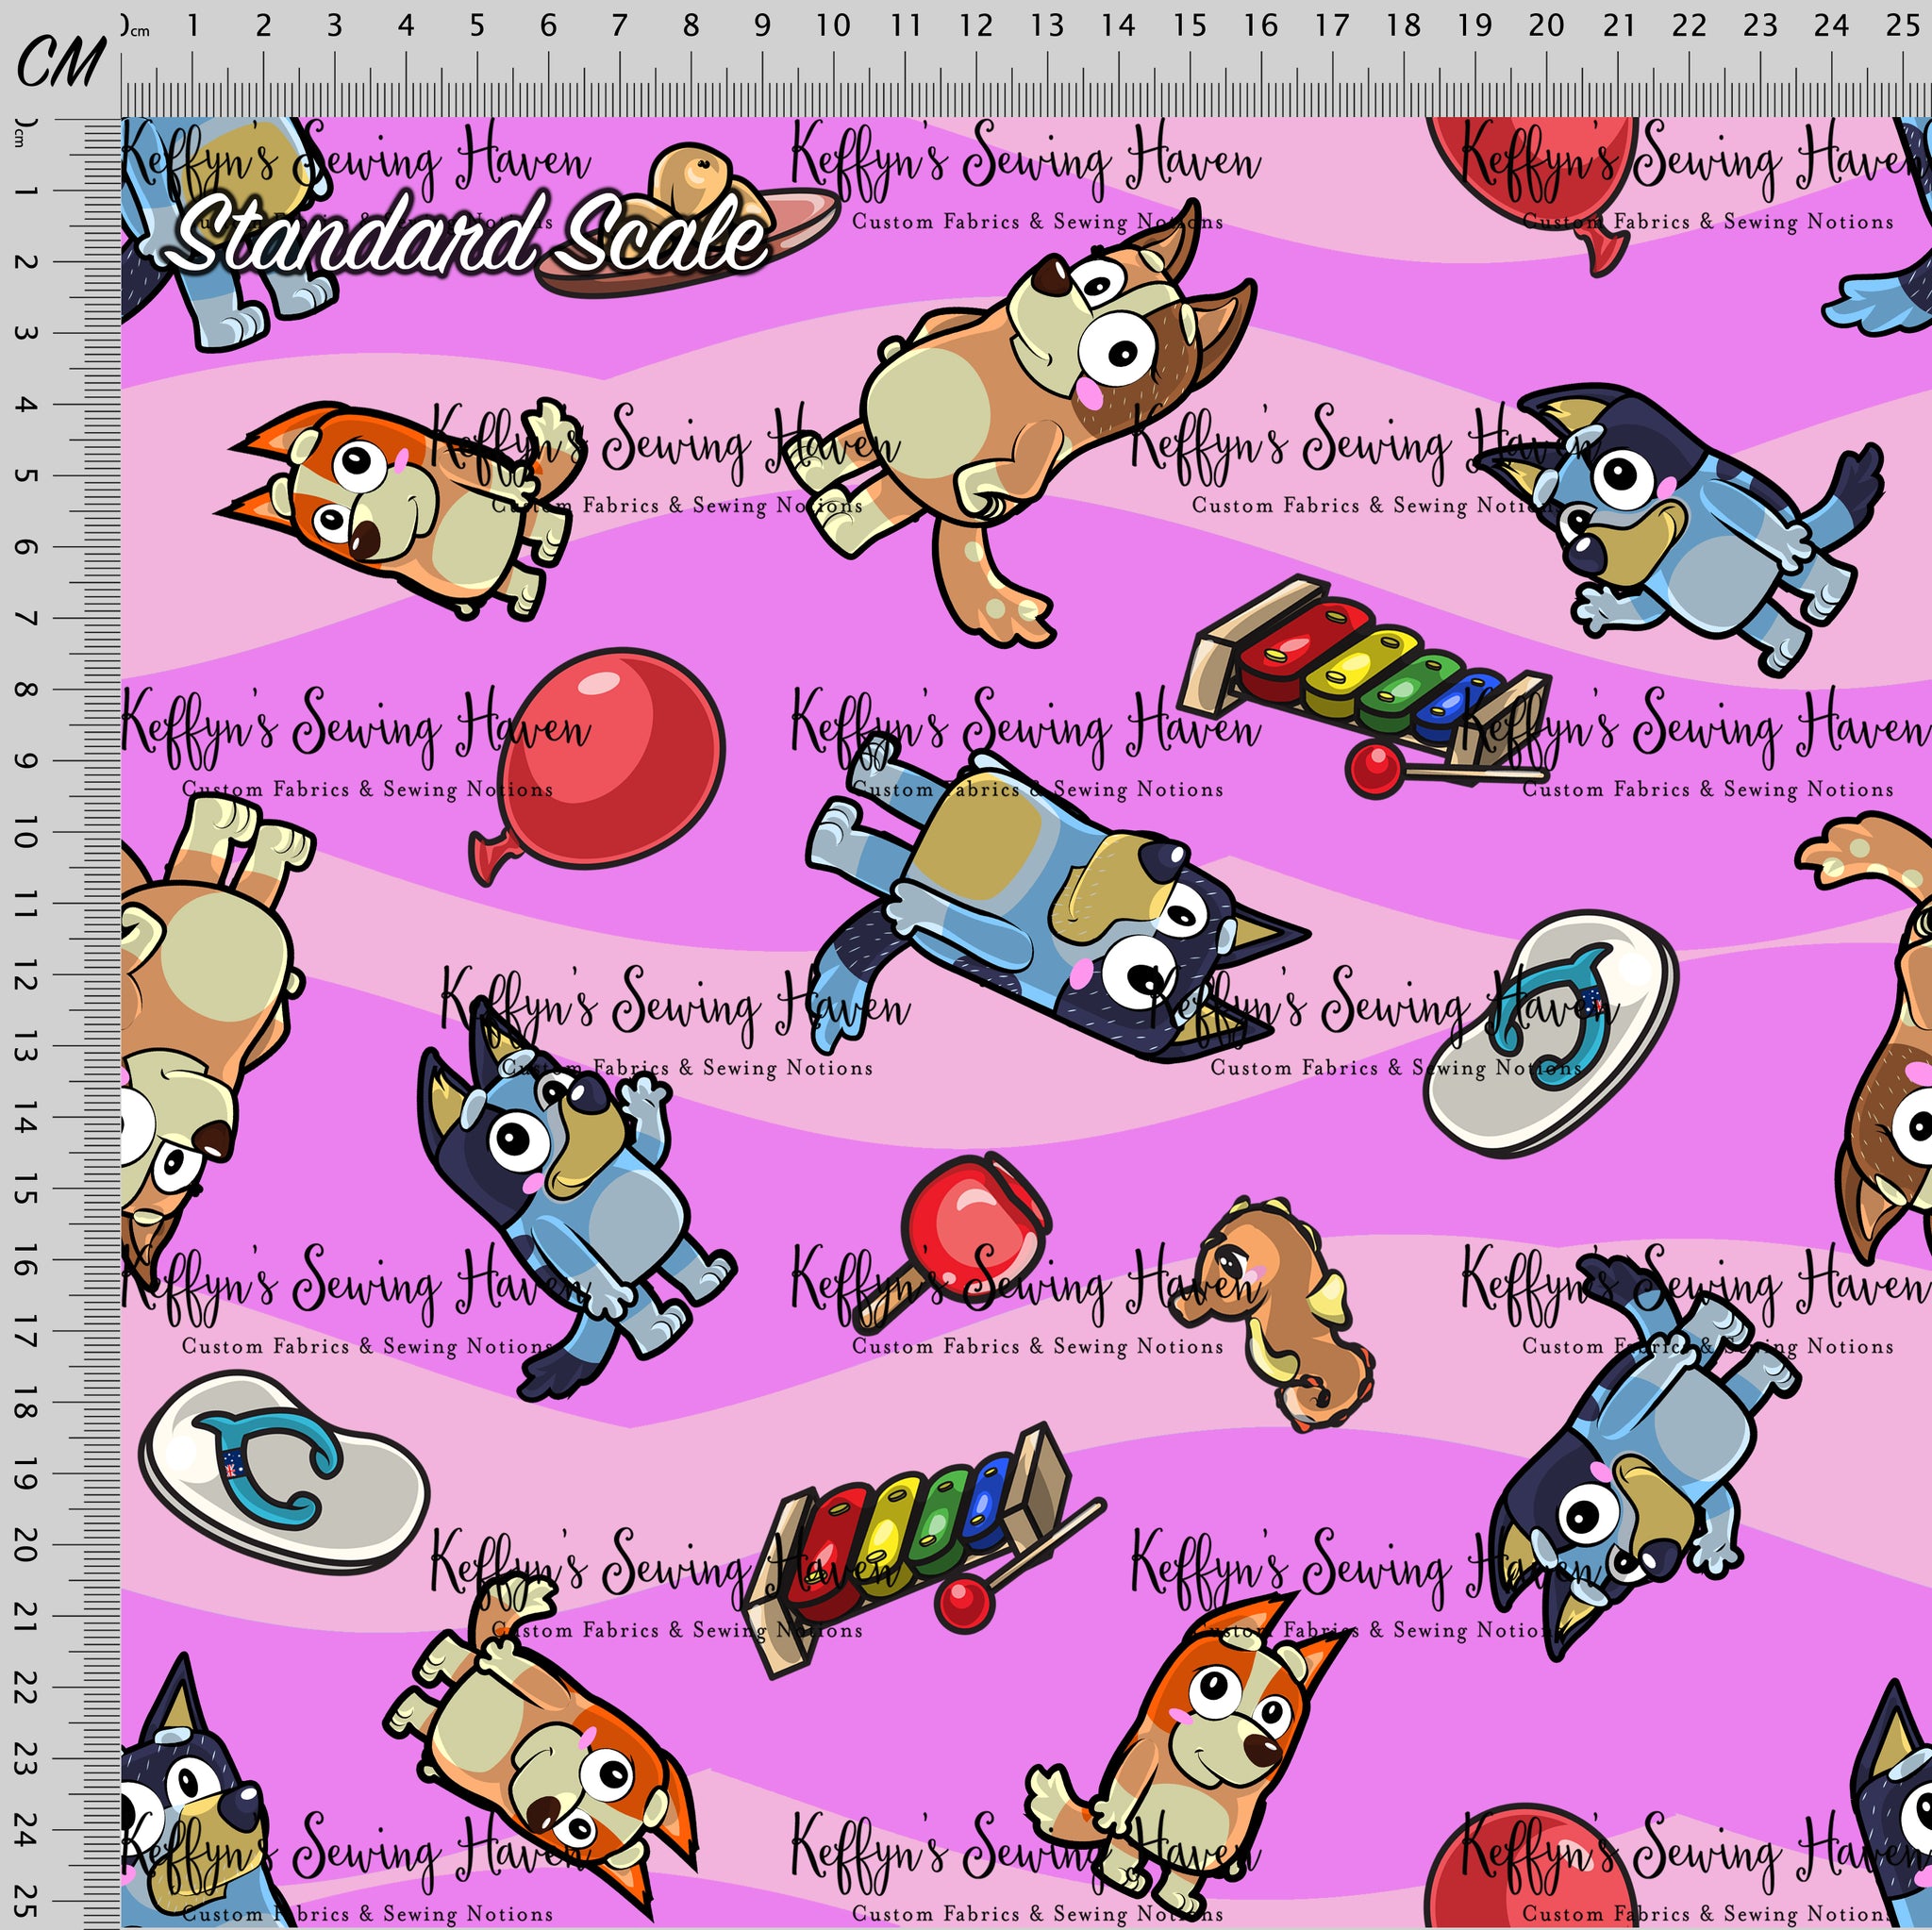Screen dimensions: 1932x1930
Task: Select the 24 mark on horizontal ruler
Action: click(1831, 25)
